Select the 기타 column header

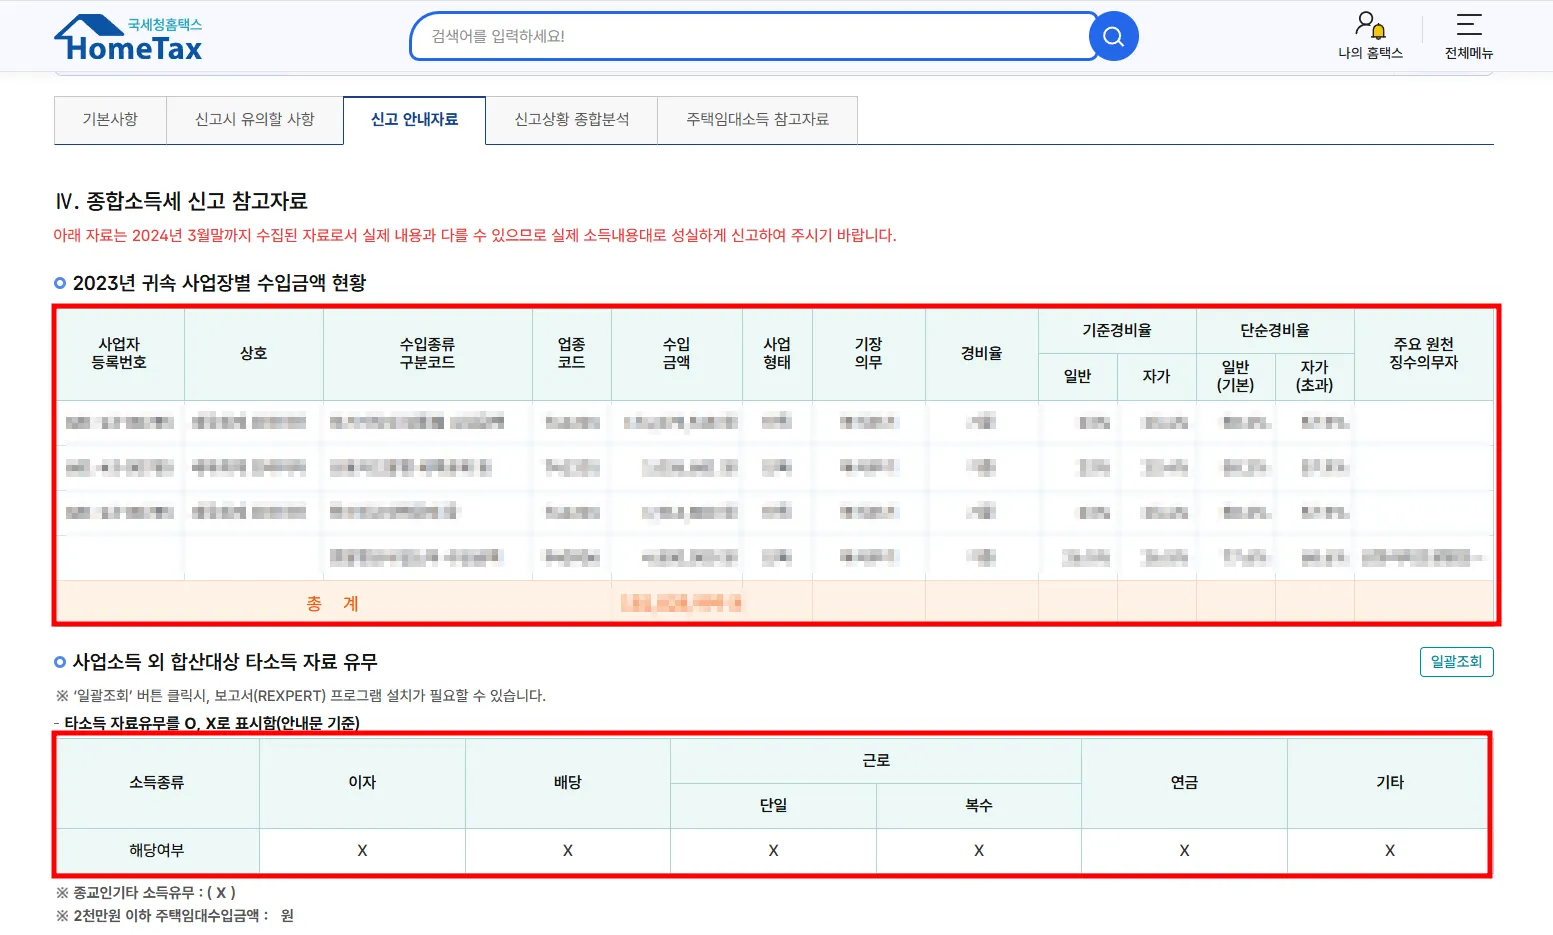[1390, 783]
